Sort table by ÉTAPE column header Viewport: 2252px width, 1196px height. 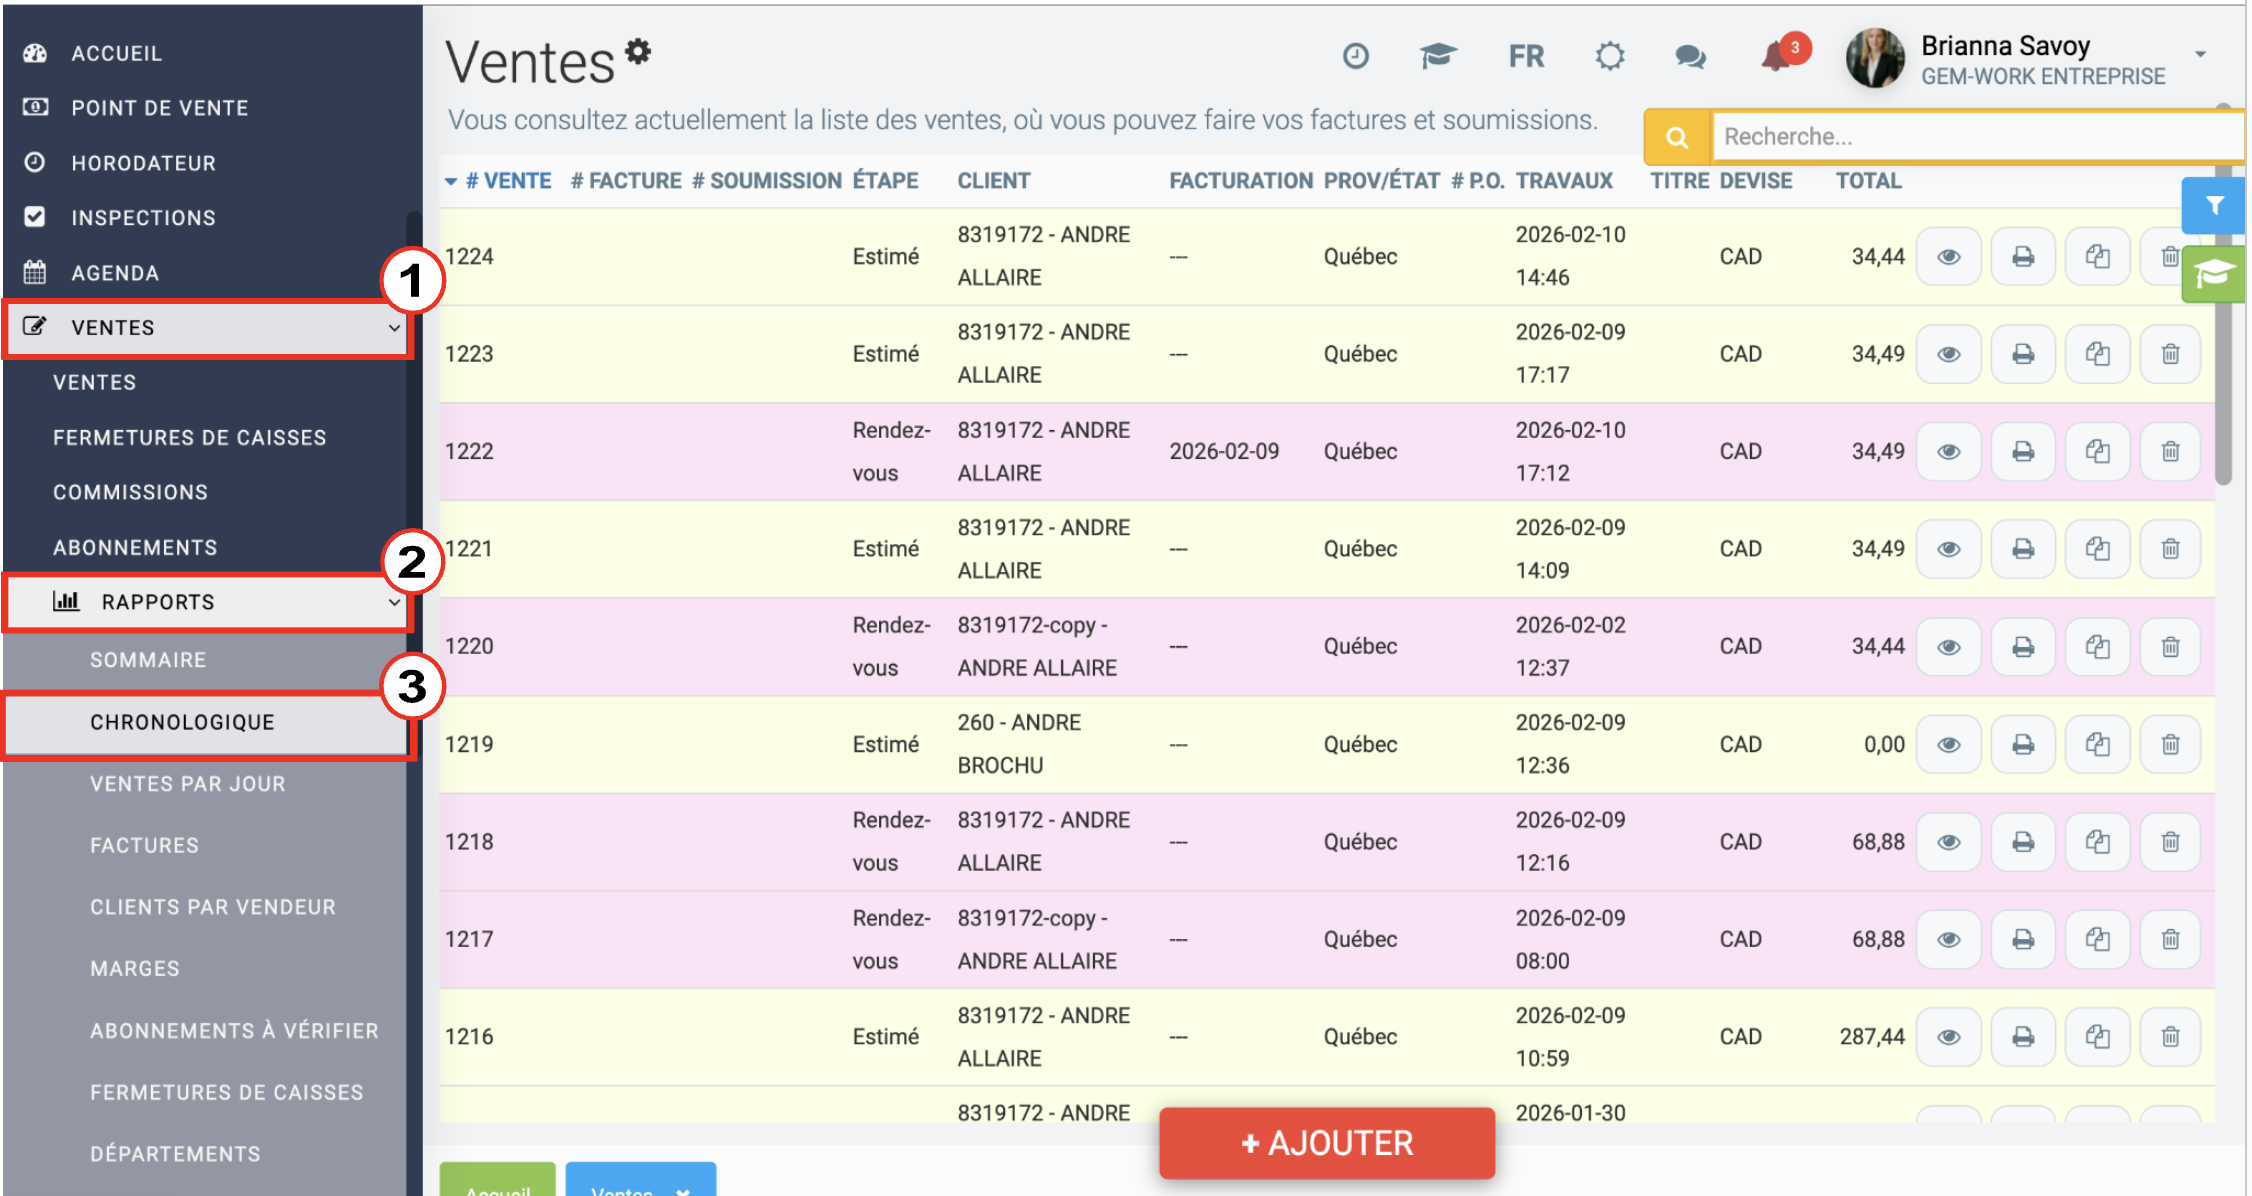(x=885, y=181)
